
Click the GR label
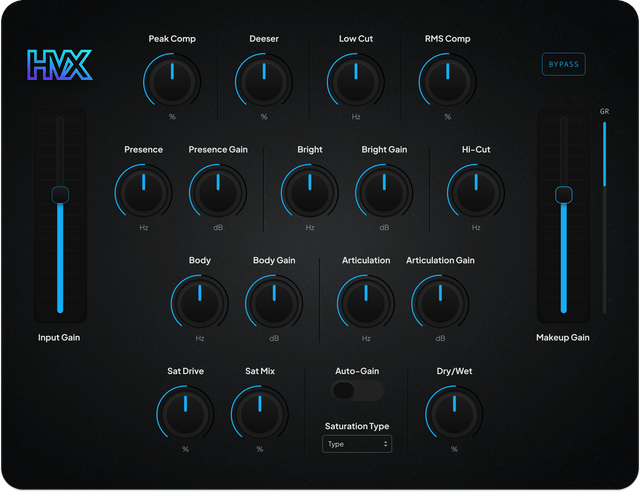click(604, 111)
